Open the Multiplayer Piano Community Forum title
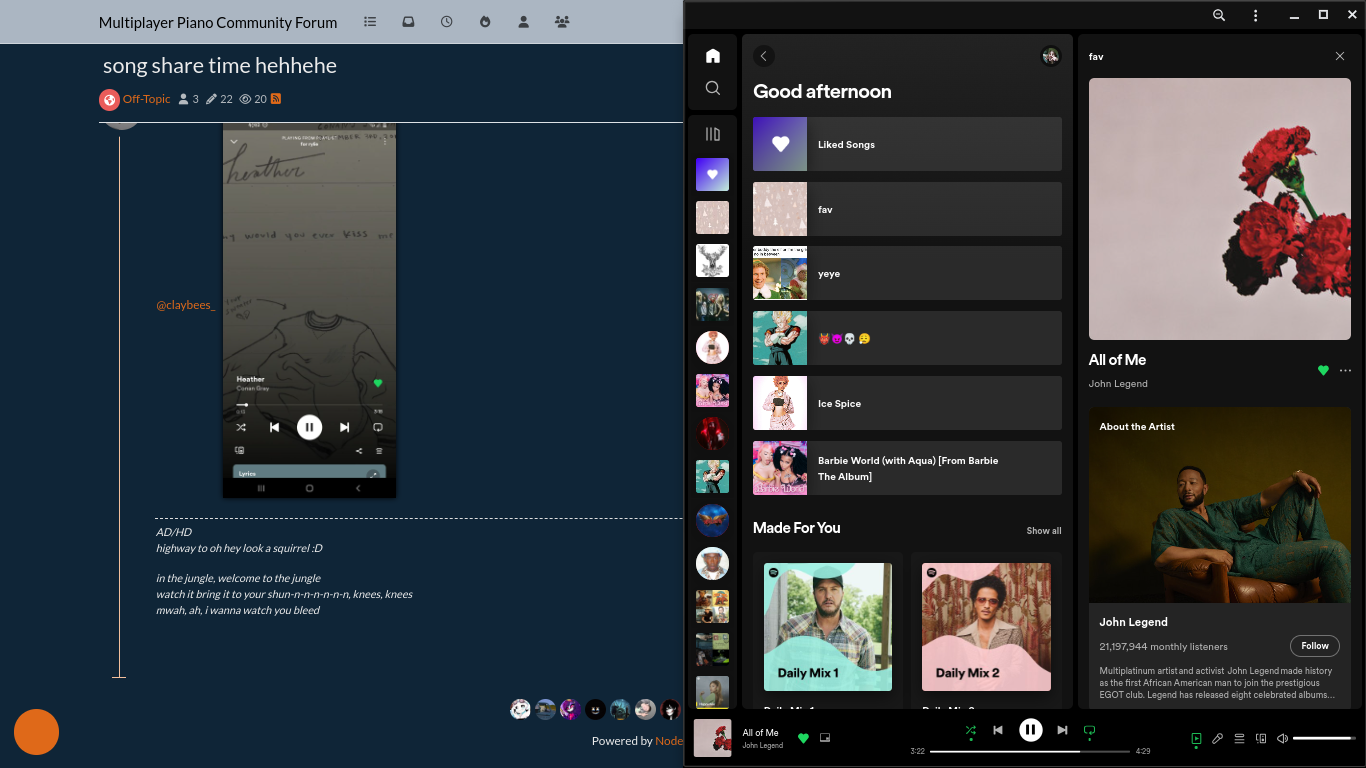Viewport: 1366px width, 768px height. pos(218,22)
